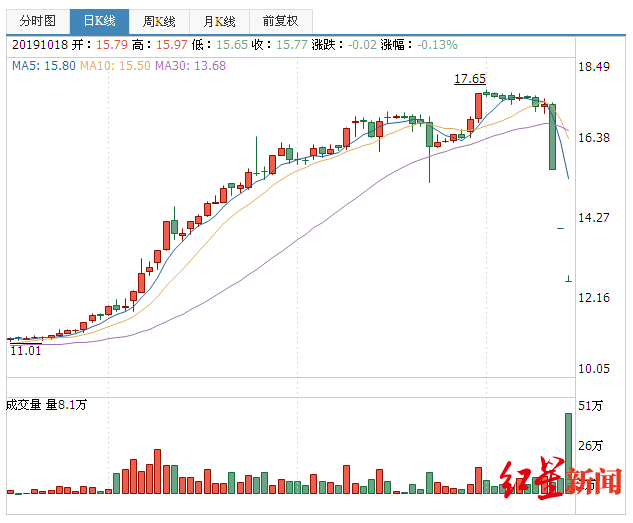
Task: Select the 前复权 tab
Action: point(281,21)
